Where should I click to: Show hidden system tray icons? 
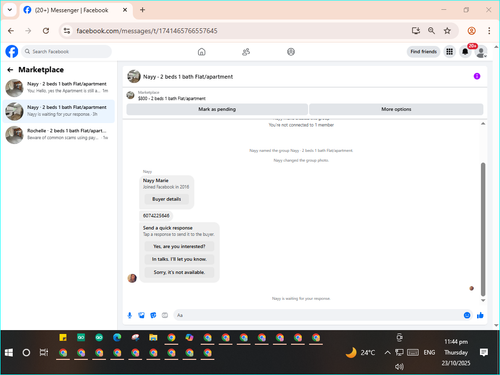[387, 353]
